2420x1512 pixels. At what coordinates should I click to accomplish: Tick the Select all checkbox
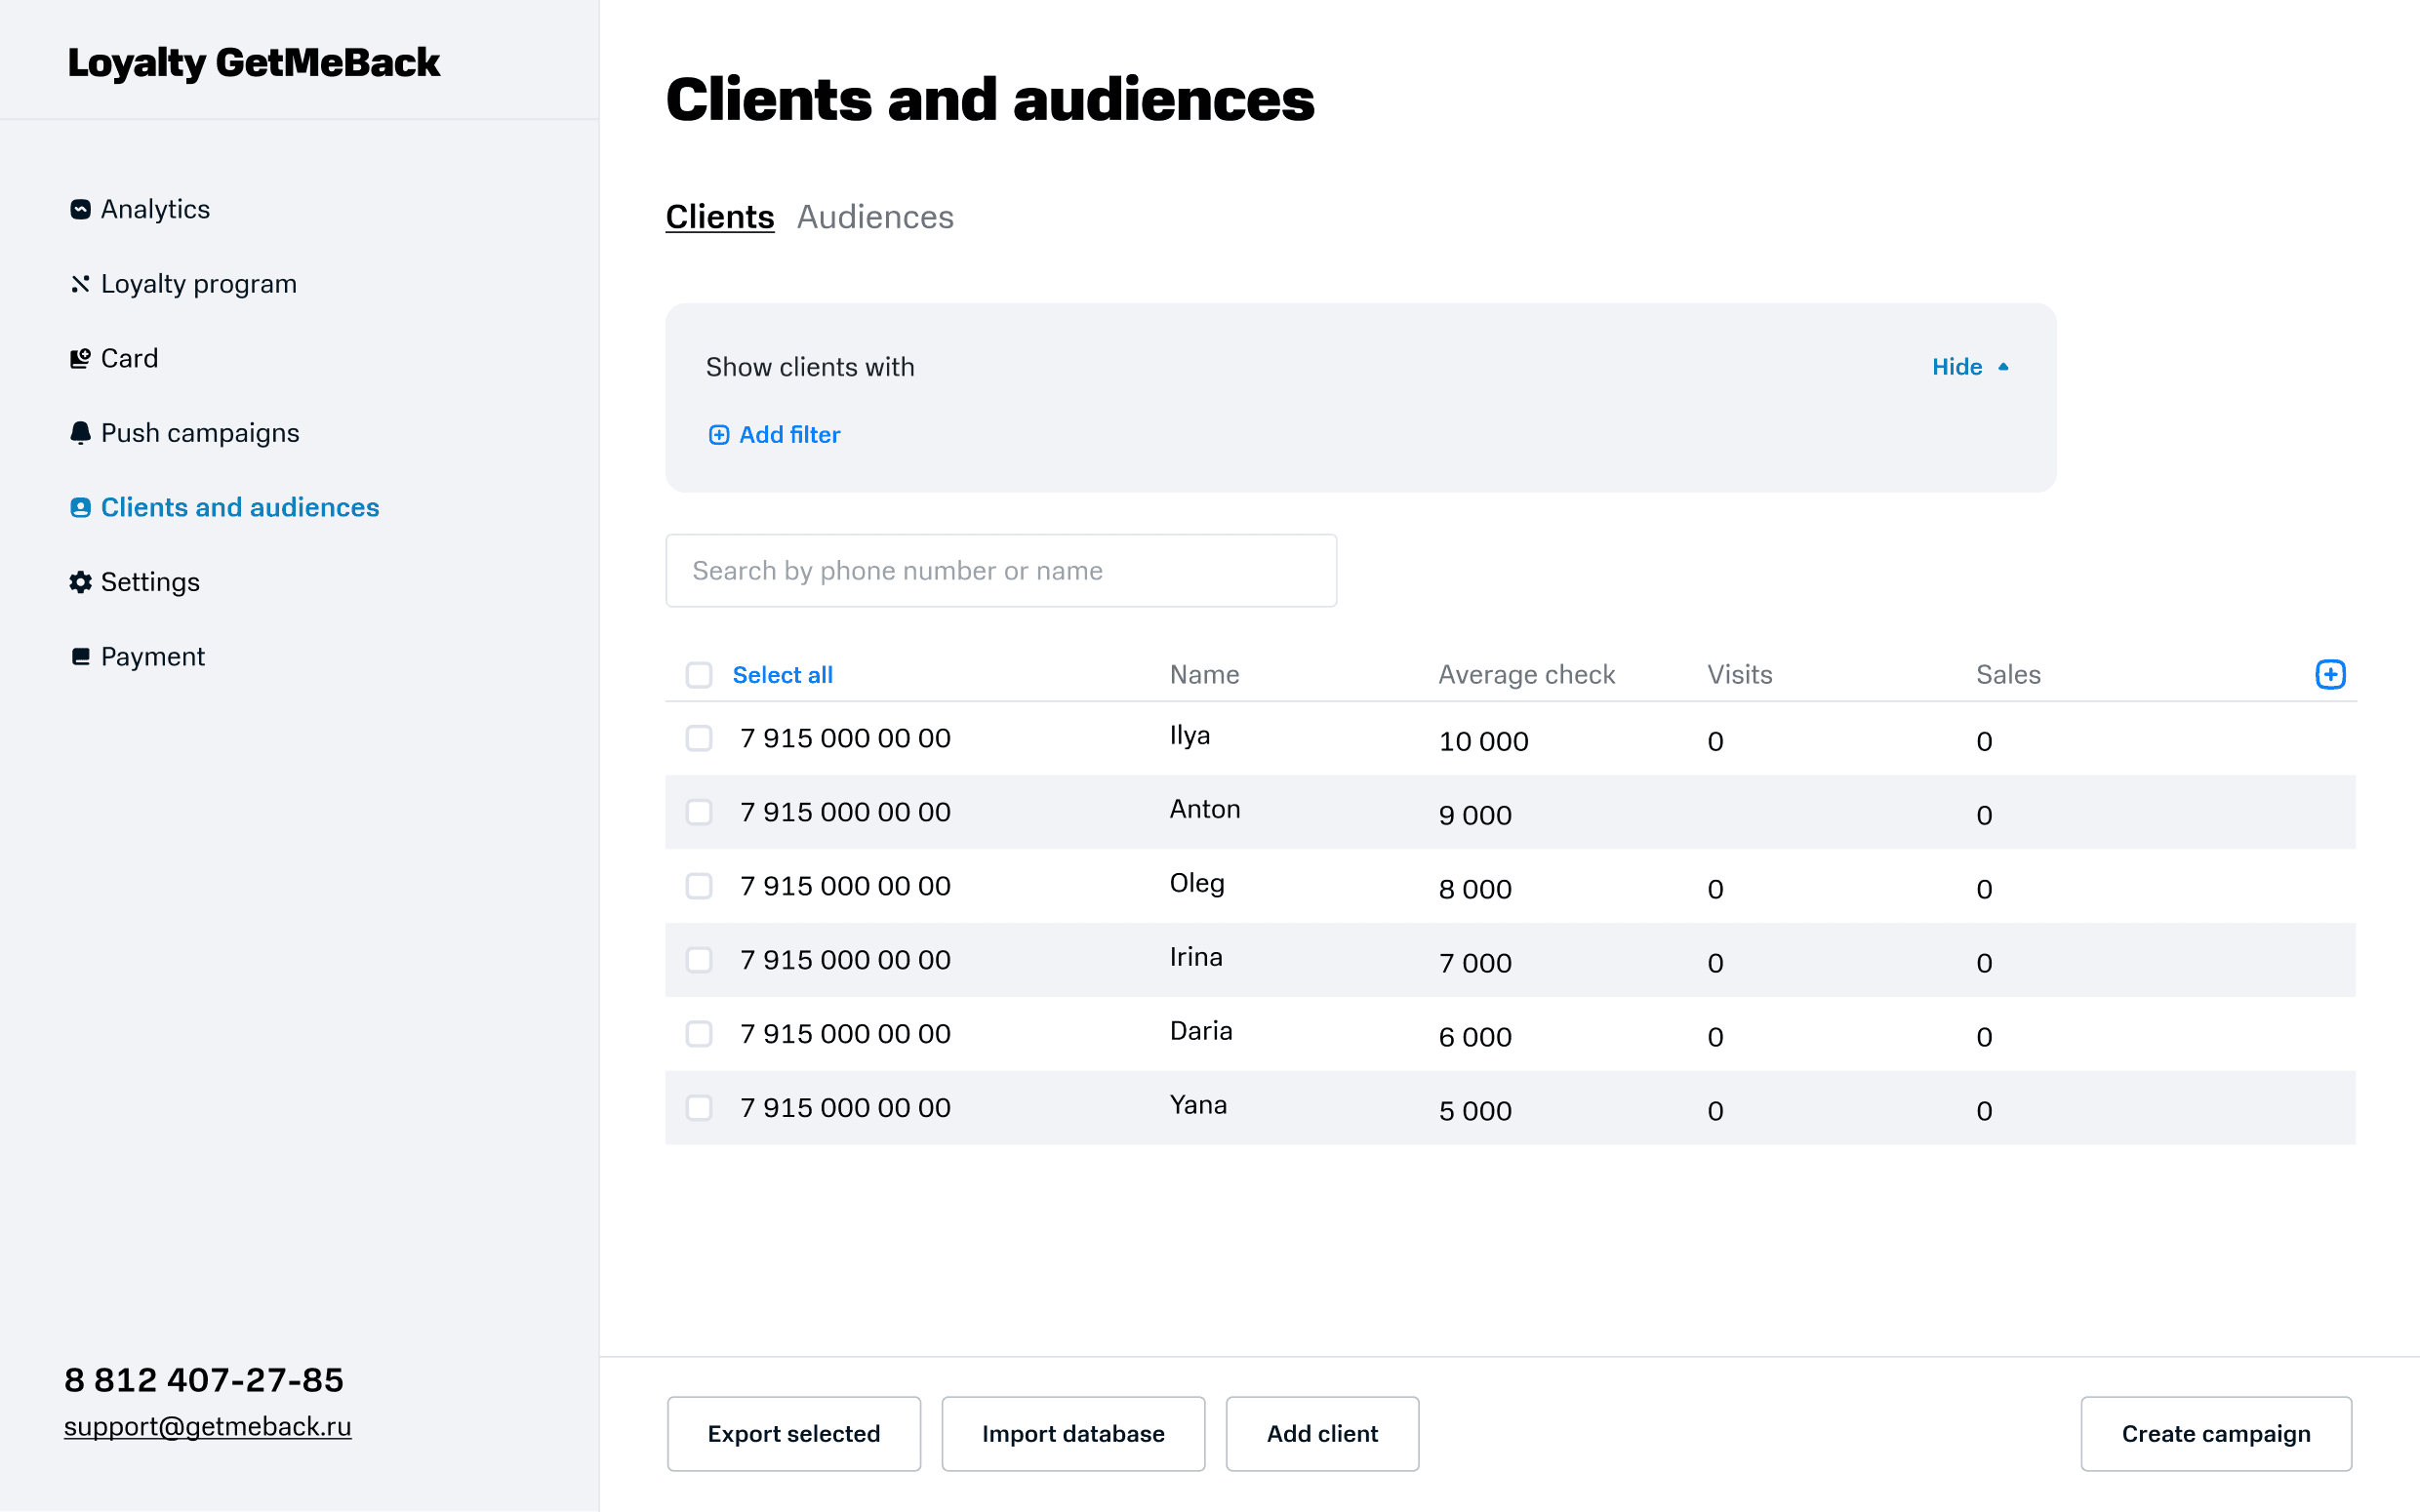coord(699,675)
